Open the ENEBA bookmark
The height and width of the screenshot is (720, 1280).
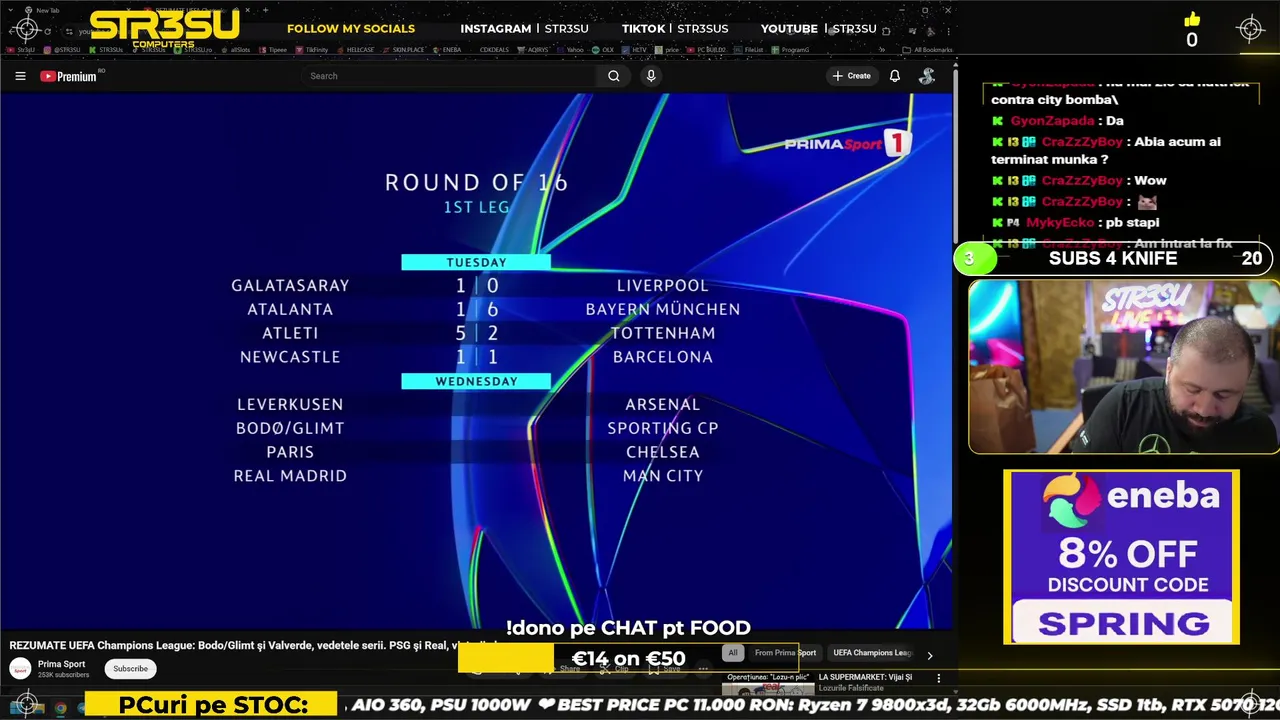[447, 49]
